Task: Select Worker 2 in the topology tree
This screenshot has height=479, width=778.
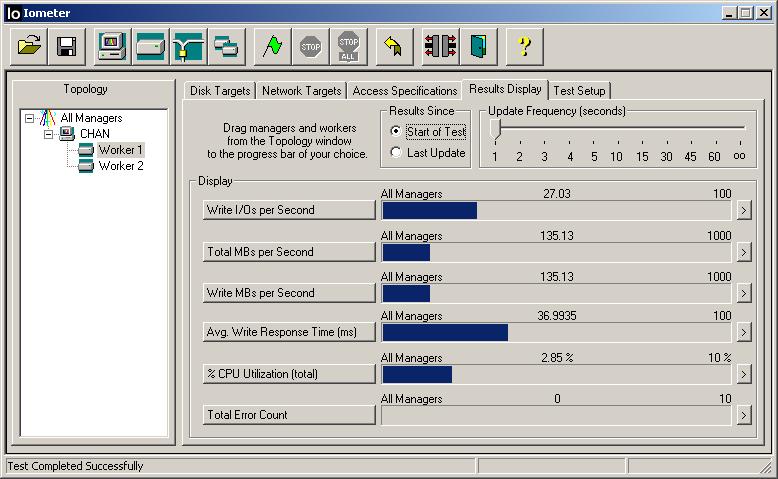Action: [121, 166]
